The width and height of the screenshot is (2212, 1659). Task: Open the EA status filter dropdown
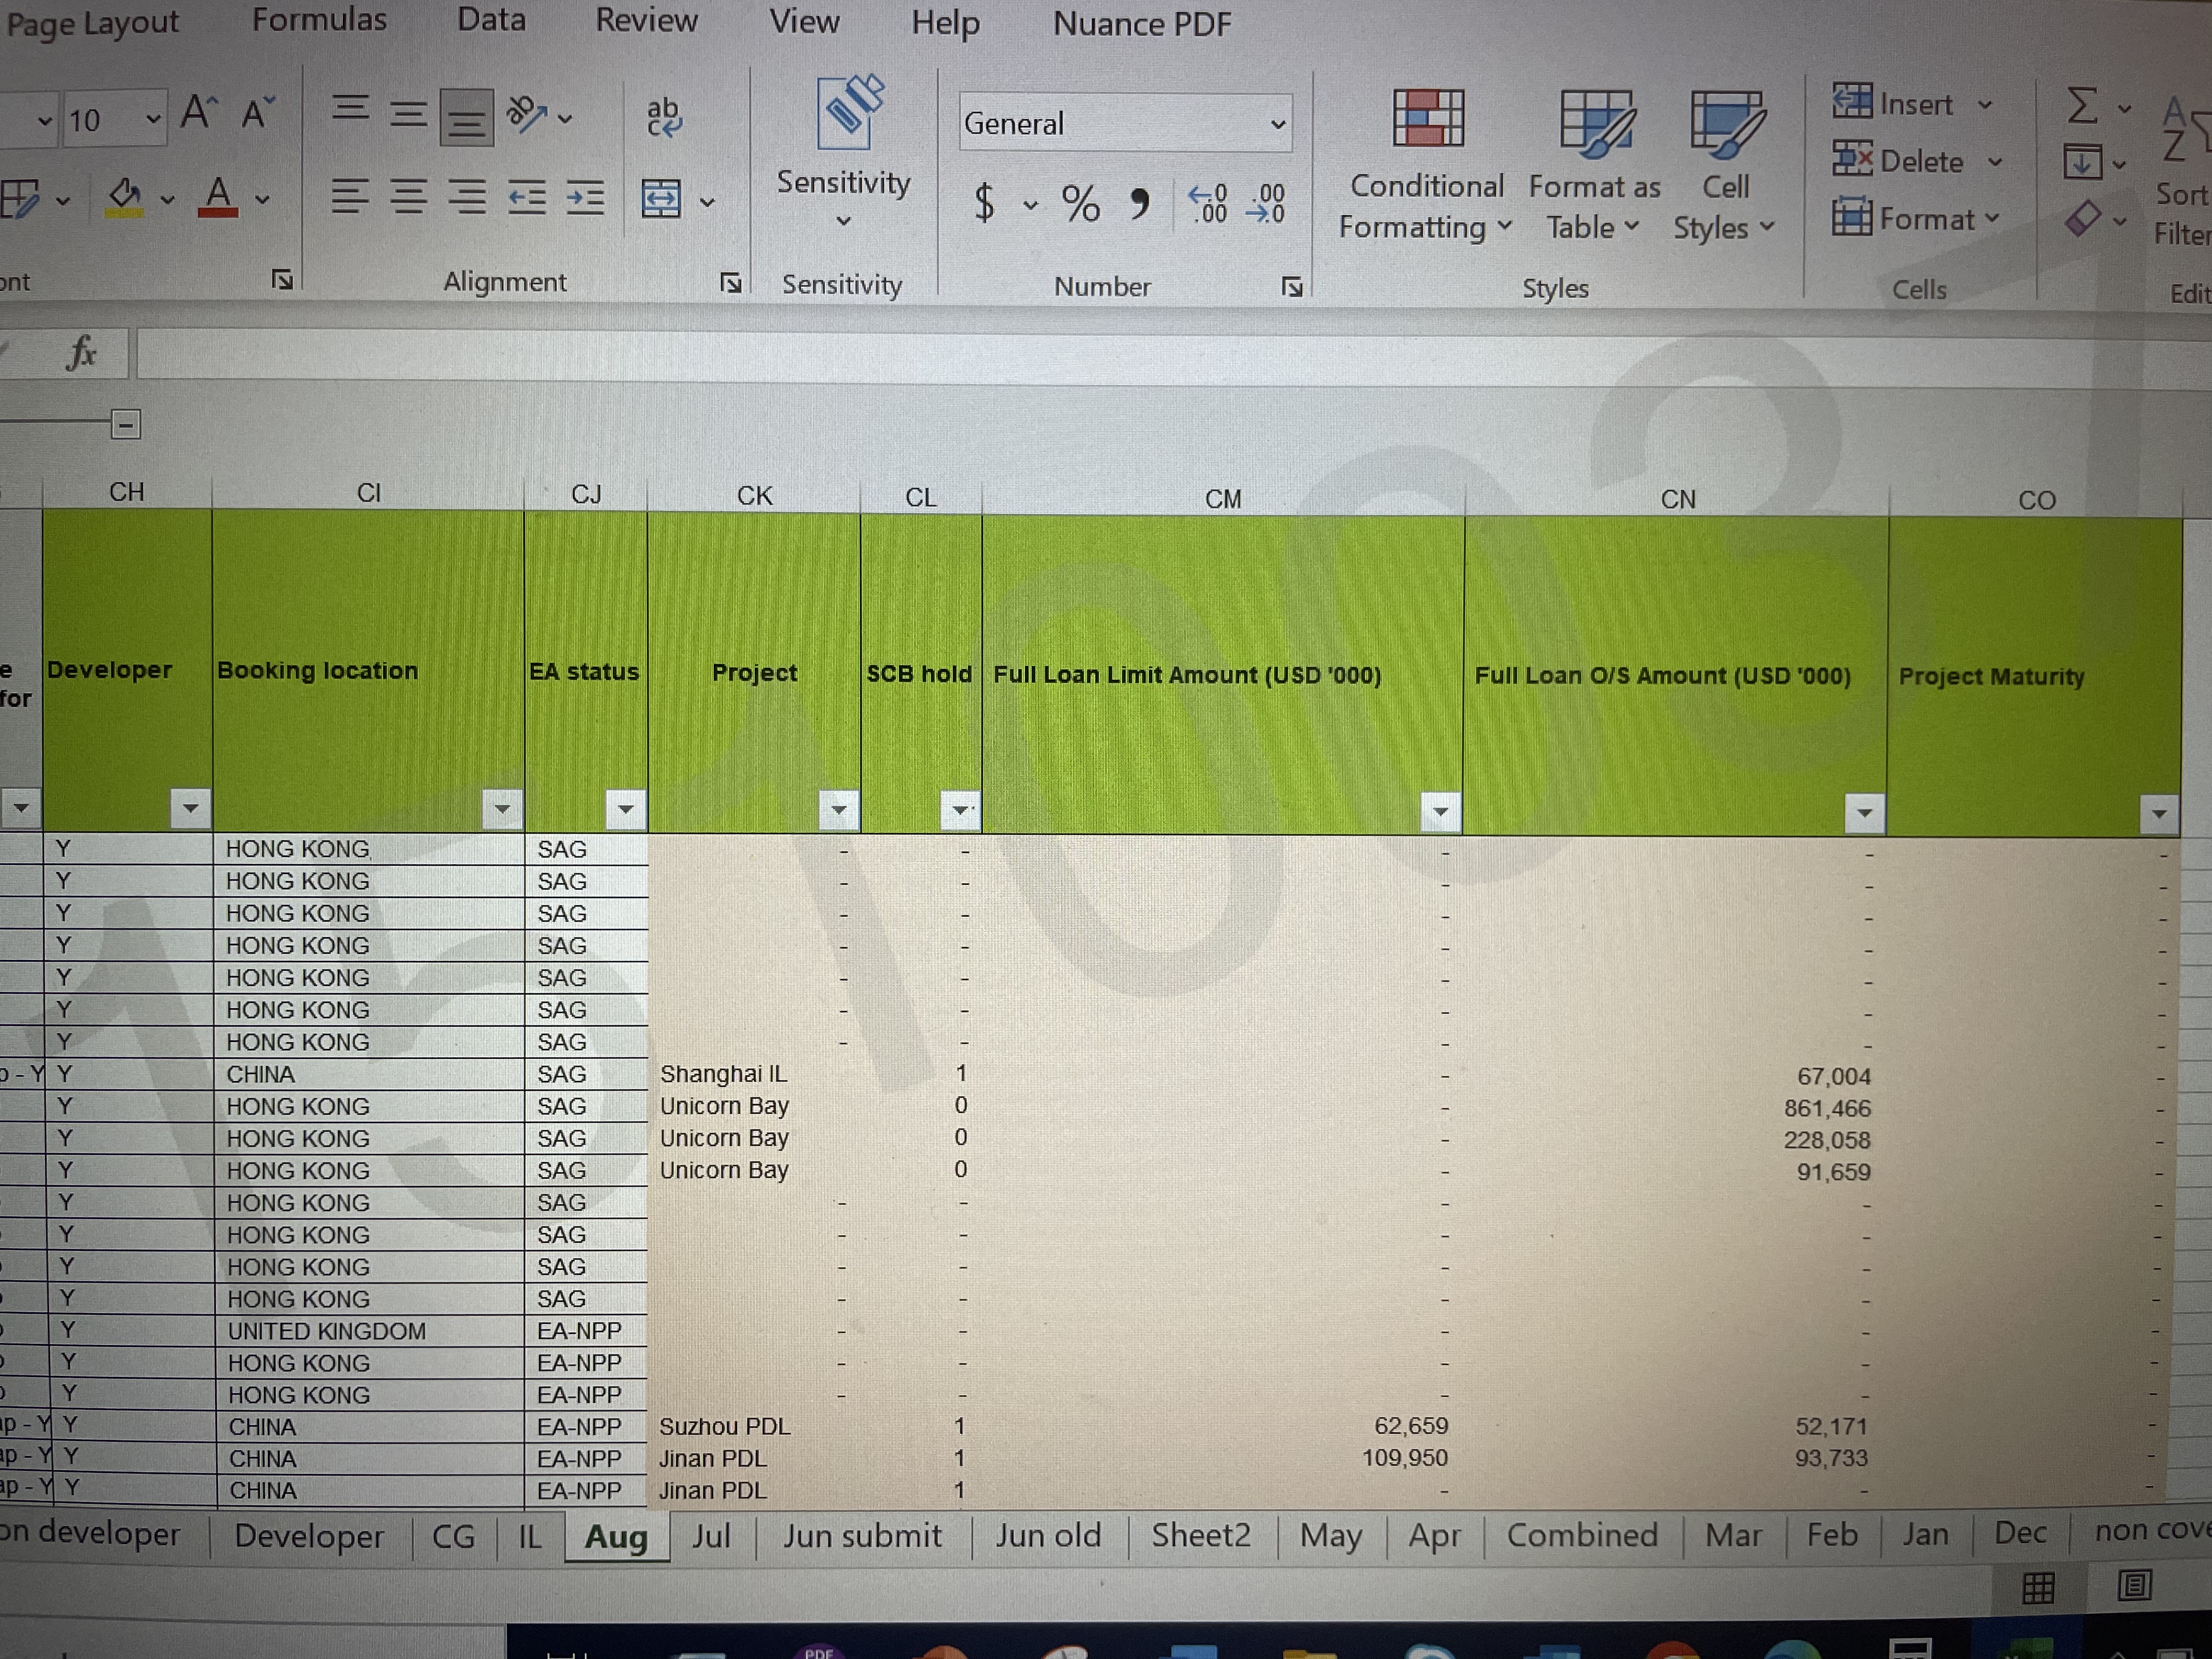point(626,808)
